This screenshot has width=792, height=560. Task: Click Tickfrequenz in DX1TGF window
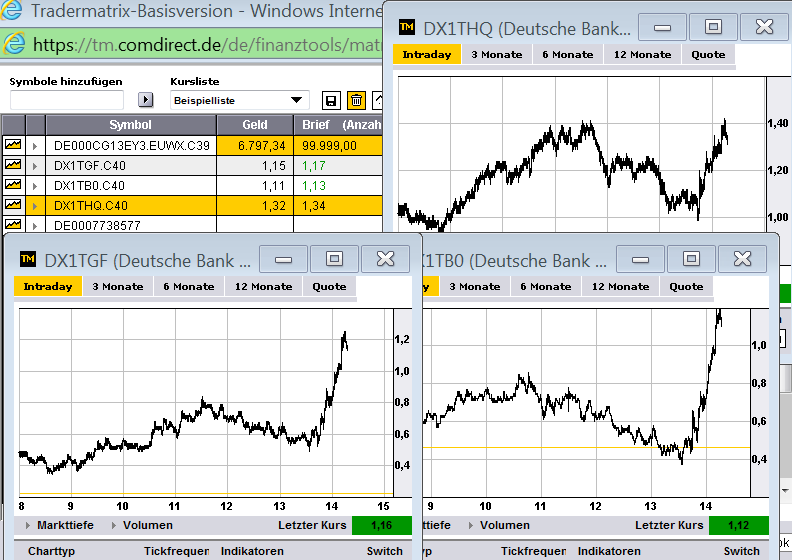(176, 551)
